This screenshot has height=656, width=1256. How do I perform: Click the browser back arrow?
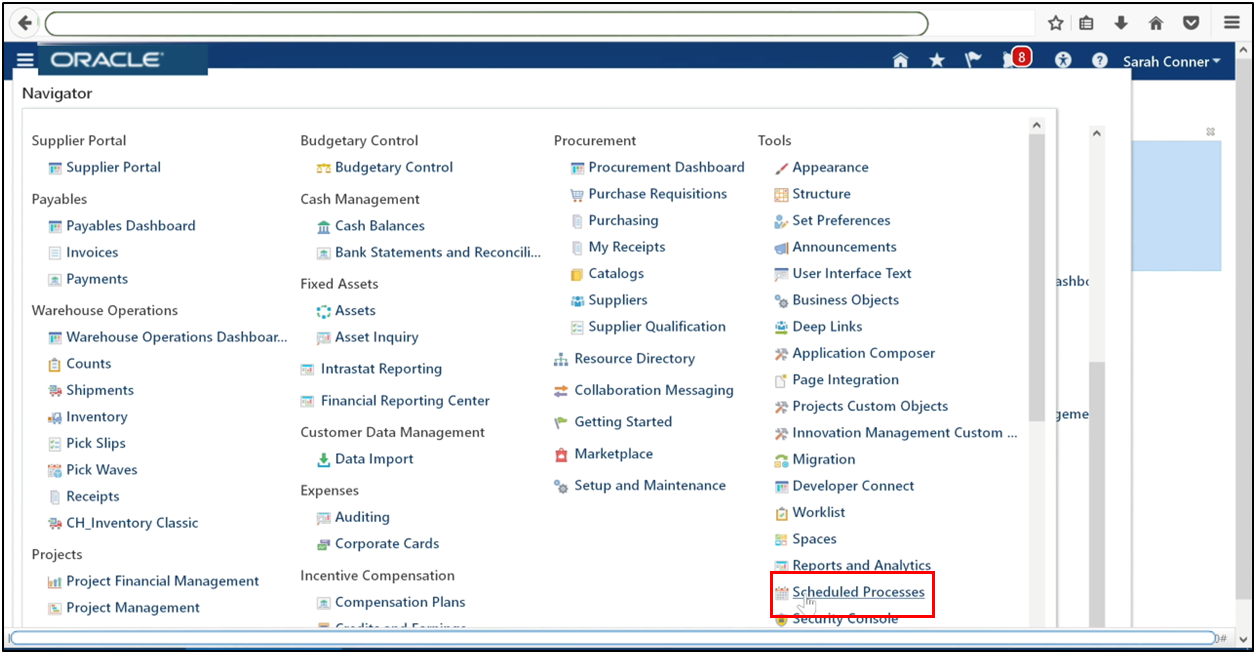point(22,22)
